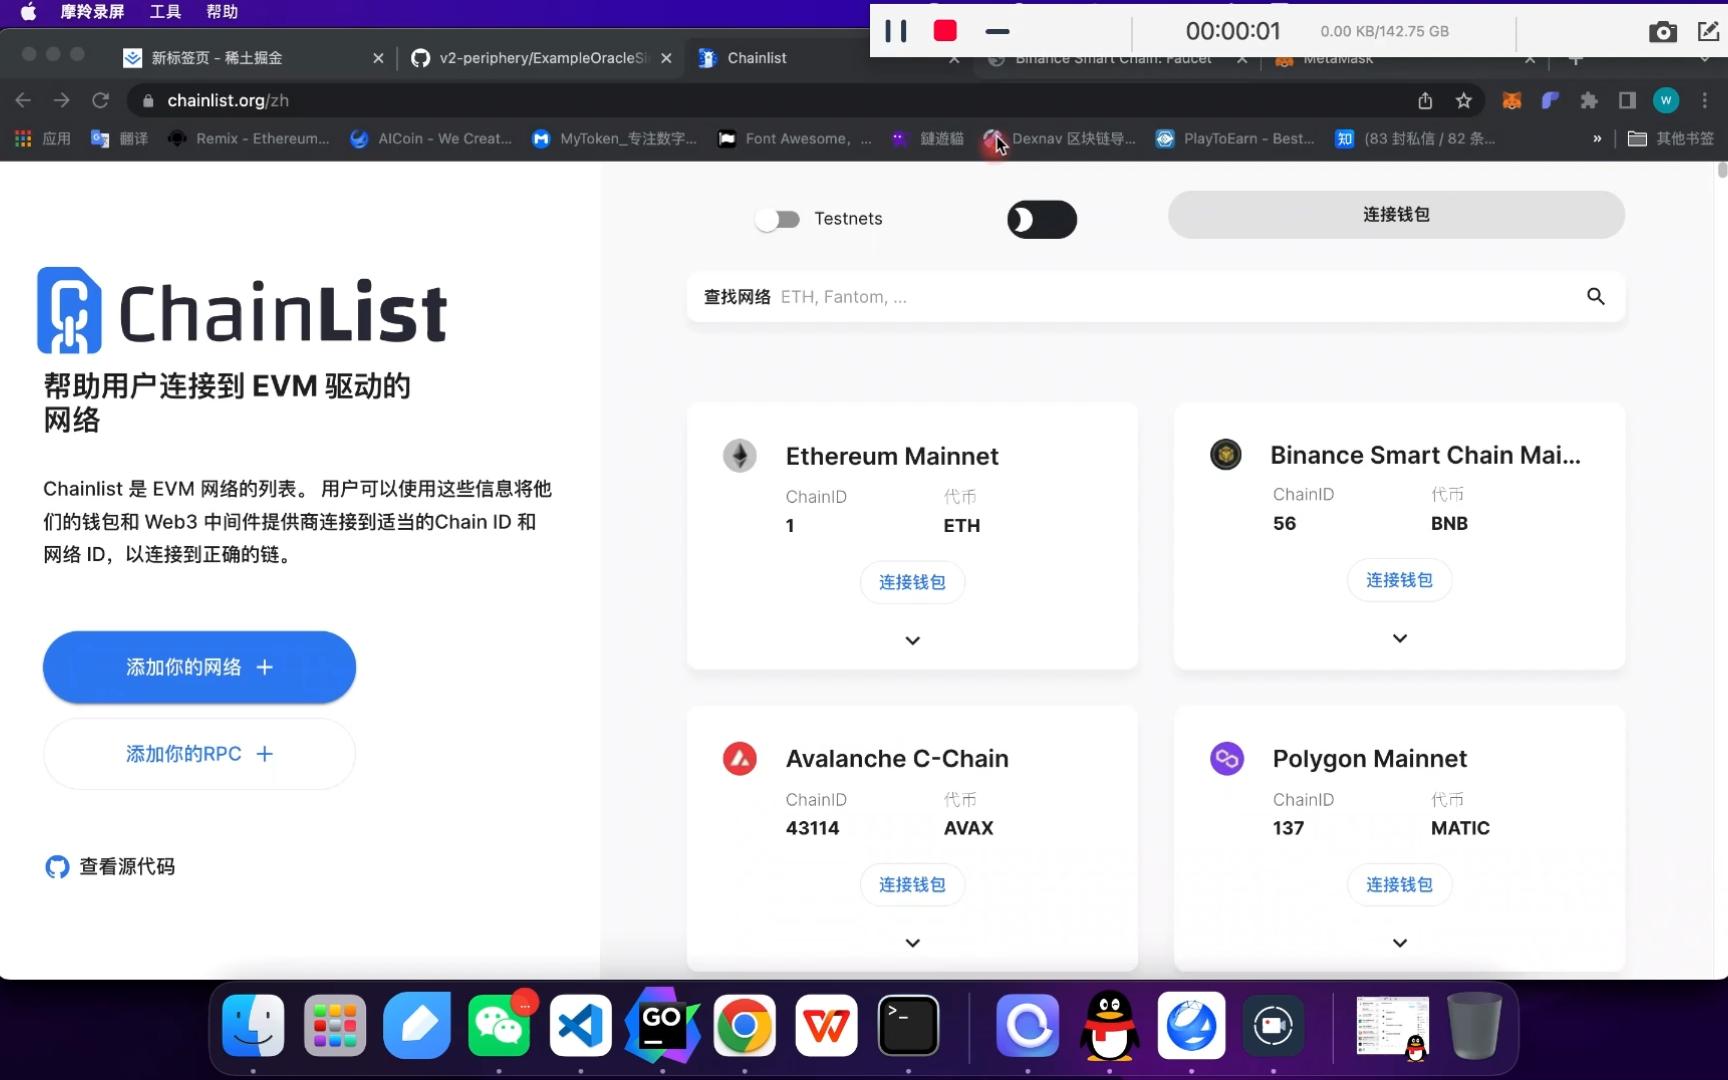
Task: Expand Polygon Mainnet details chevron
Action: pyautogui.click(x=1399, y=942)
